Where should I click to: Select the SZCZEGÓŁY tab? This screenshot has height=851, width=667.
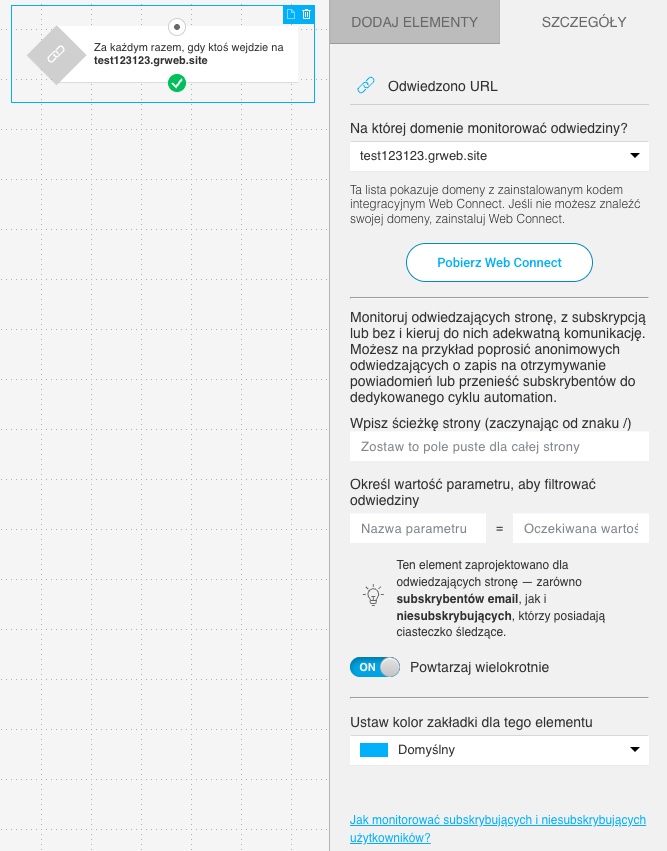pos(584,22)
